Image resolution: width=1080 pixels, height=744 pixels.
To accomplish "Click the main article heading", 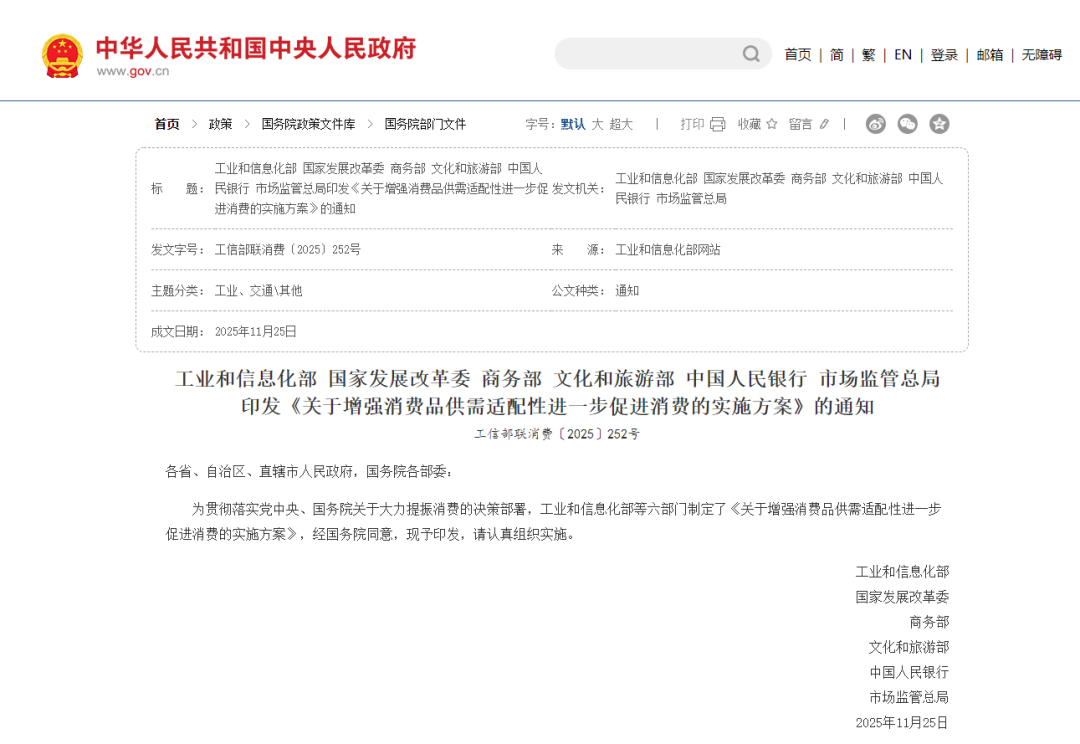I will [558, 392].
